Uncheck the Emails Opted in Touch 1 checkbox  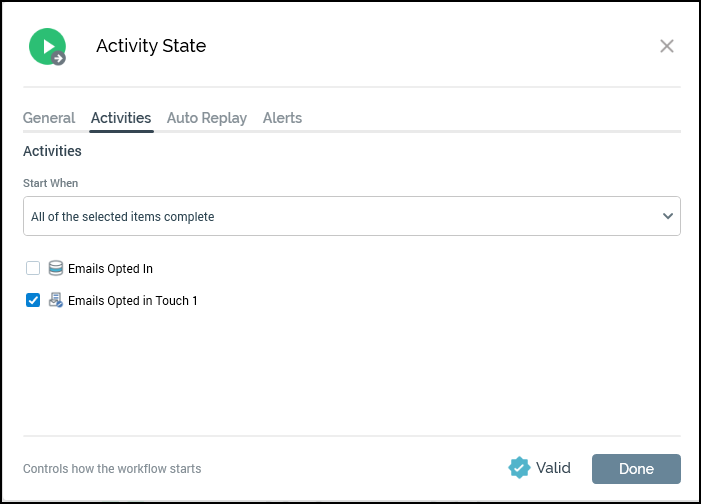[x=33, y=300]
